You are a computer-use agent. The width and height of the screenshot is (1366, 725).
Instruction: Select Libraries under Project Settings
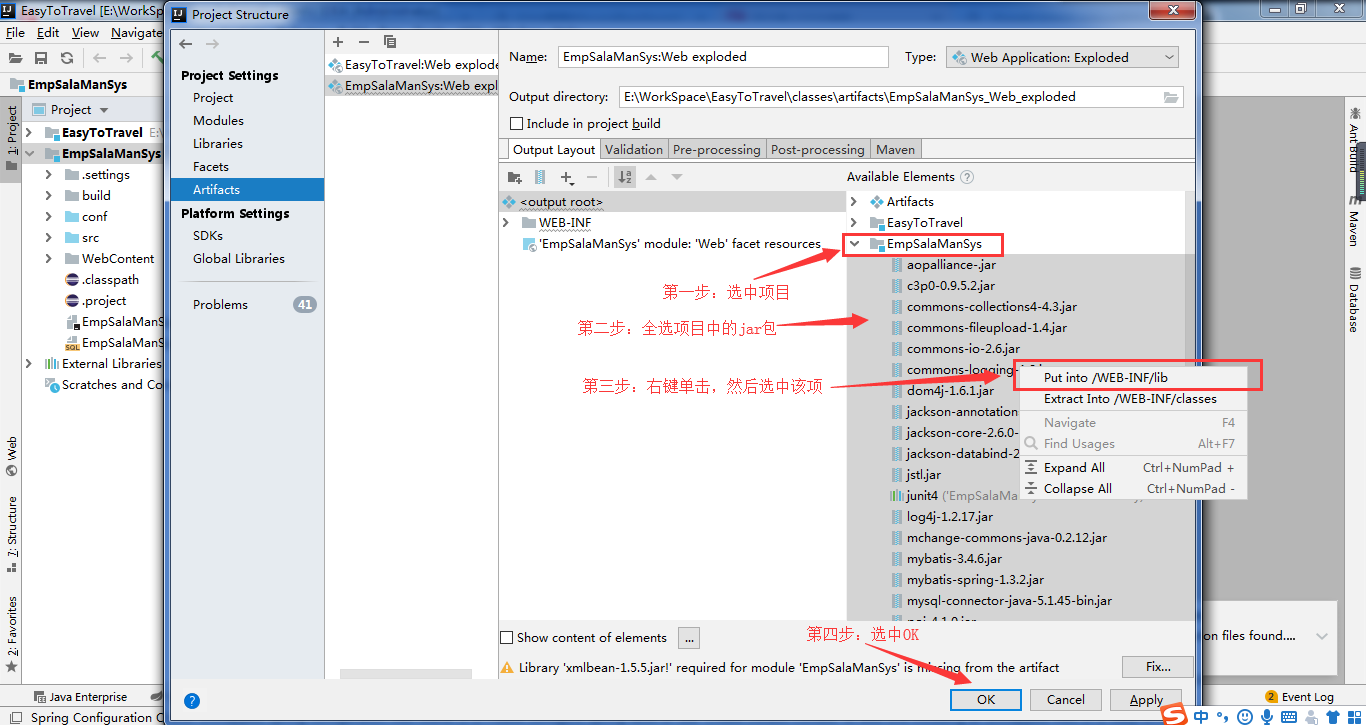click(x=218, y=144)
